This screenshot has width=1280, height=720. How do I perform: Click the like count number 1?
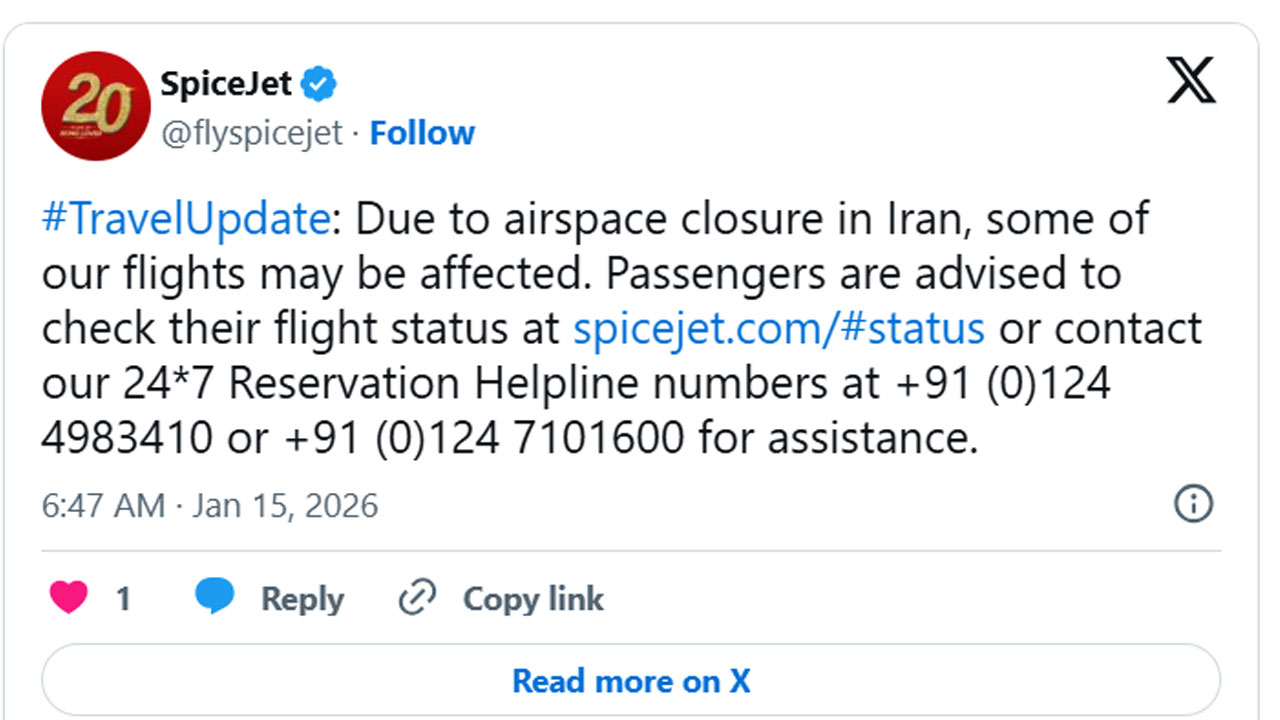123,599
